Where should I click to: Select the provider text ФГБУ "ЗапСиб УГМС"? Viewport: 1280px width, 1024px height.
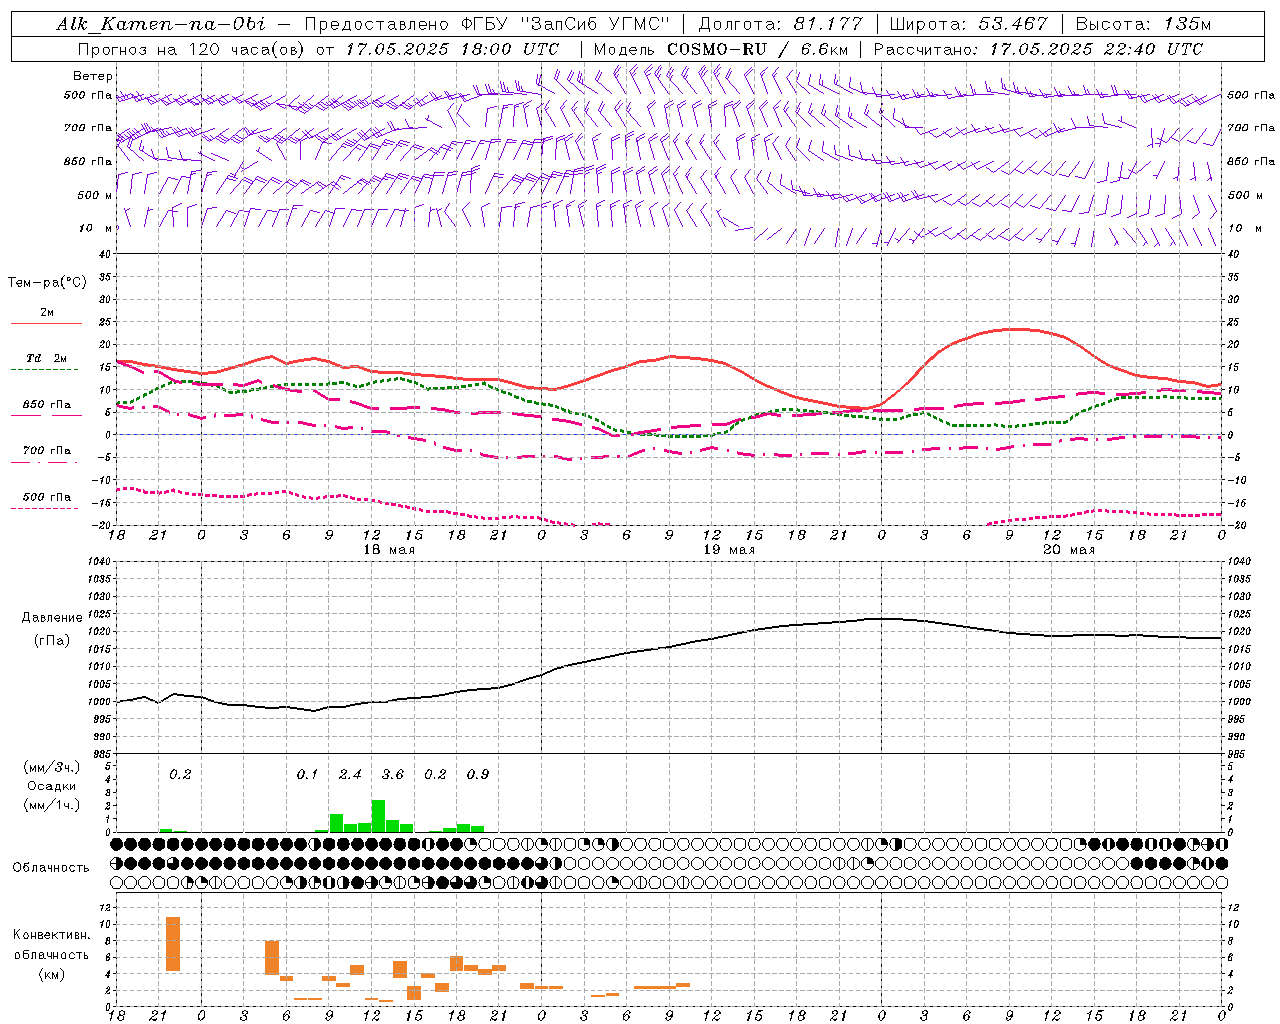point(565,24)
